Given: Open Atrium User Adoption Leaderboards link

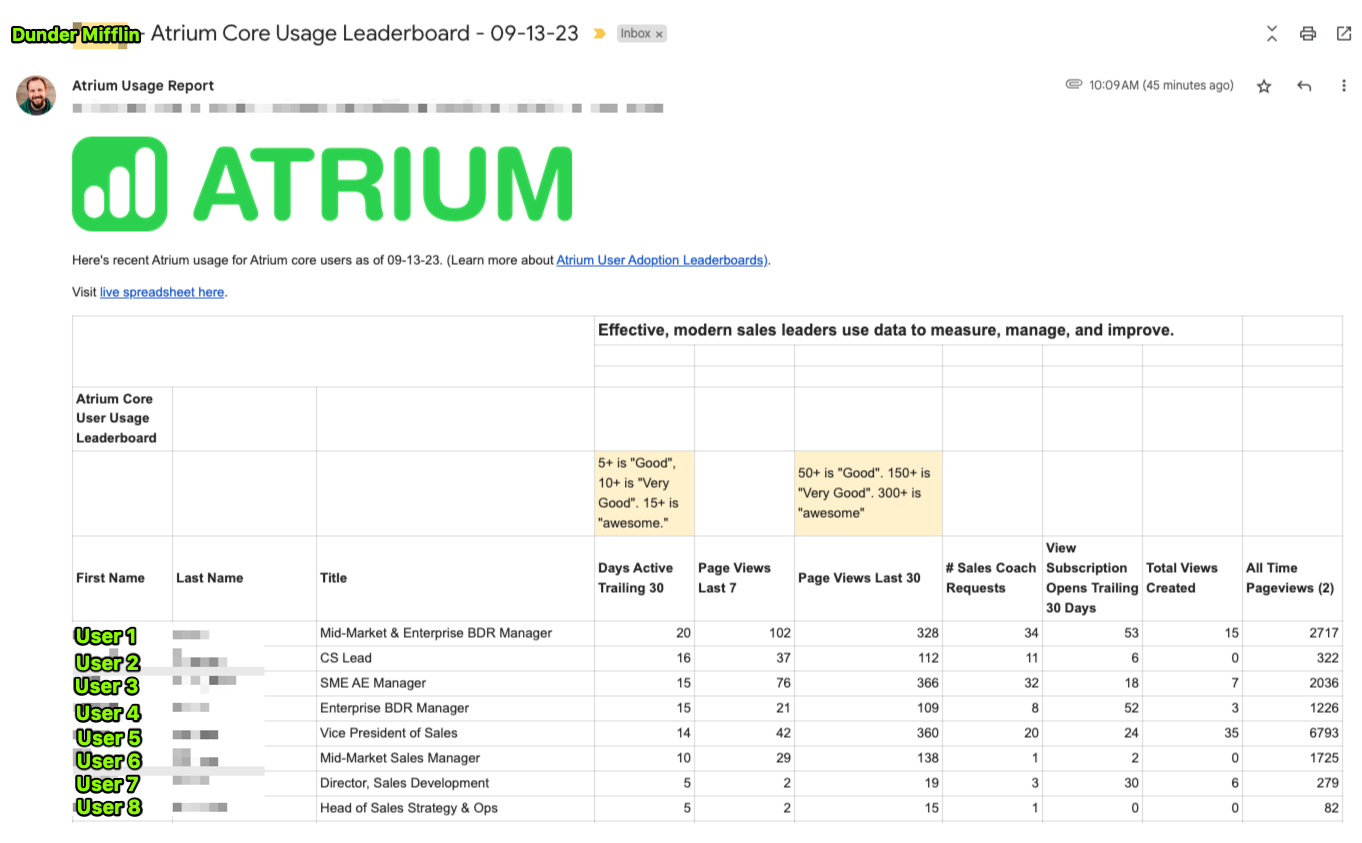Looking at the screenshot, I should (662, 260).
